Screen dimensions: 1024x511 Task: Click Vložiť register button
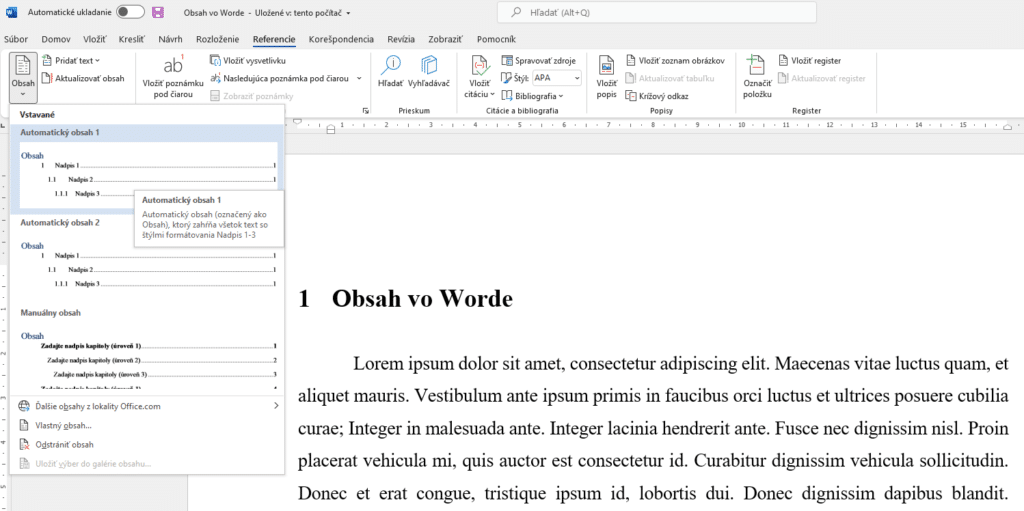click(x=810, y=61)
